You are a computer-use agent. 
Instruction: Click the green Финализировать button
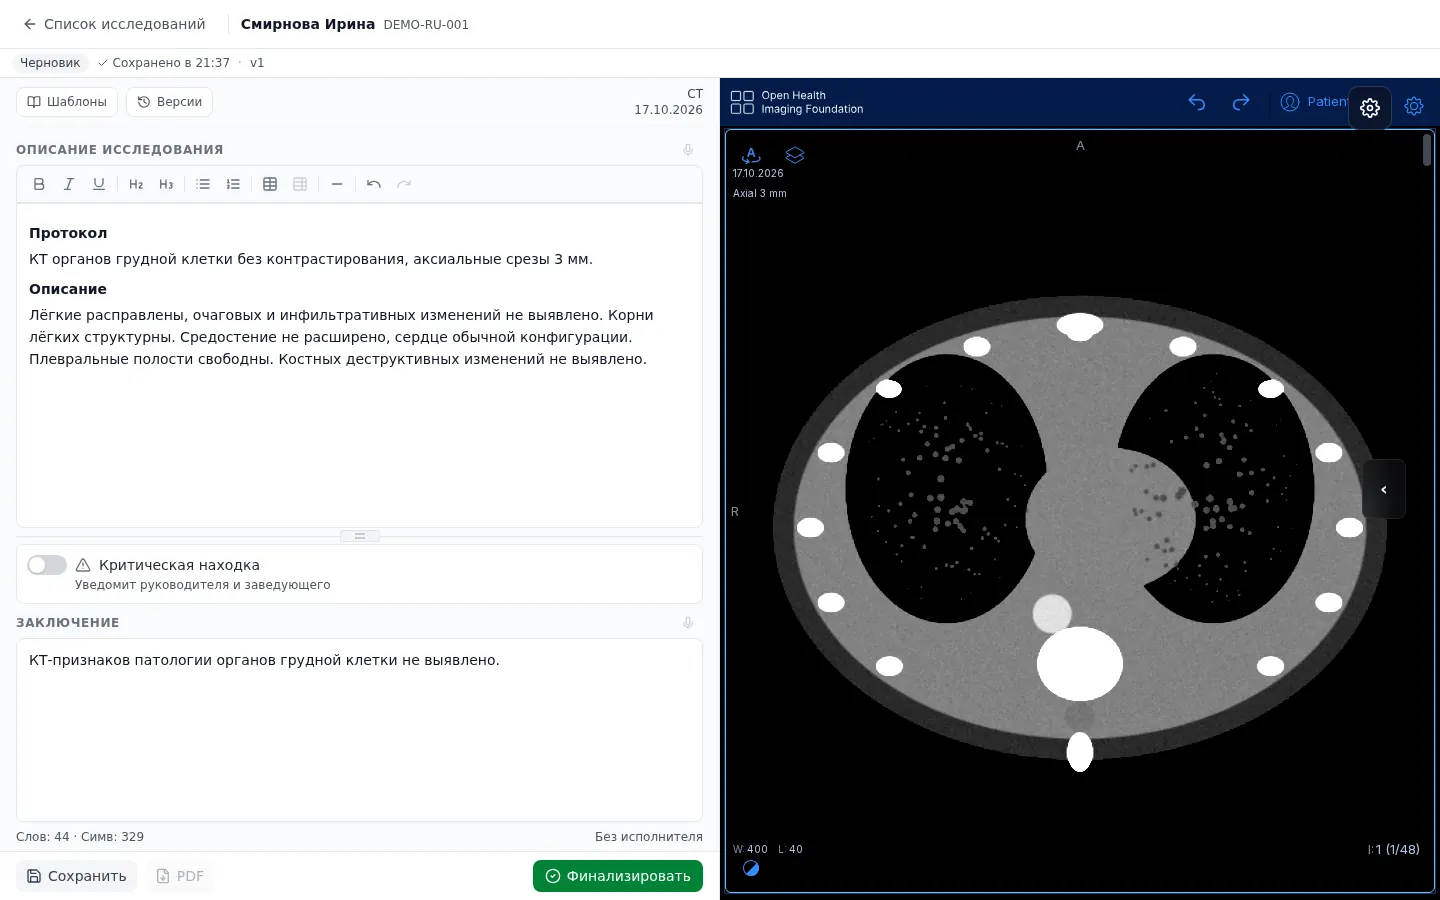click(618, 876)
